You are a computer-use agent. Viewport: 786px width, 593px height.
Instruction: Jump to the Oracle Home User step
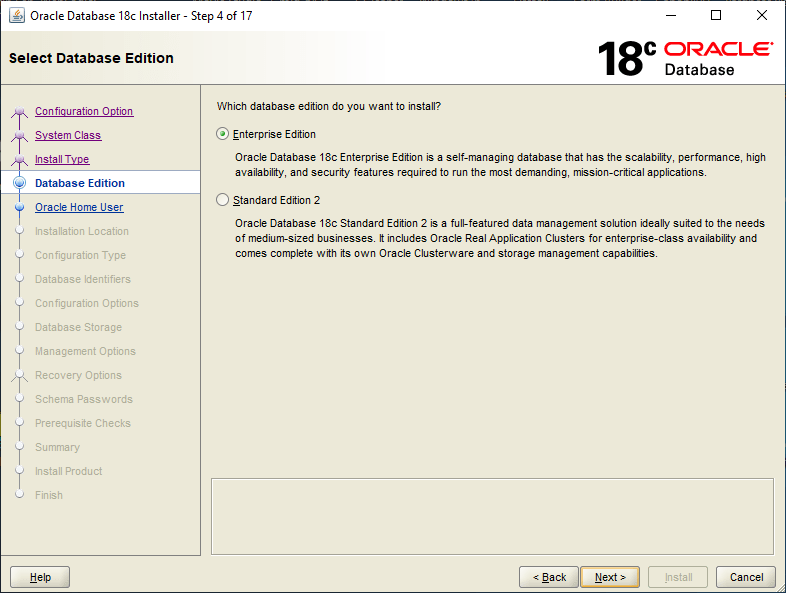pyautogui.click(x=79, y=208)
